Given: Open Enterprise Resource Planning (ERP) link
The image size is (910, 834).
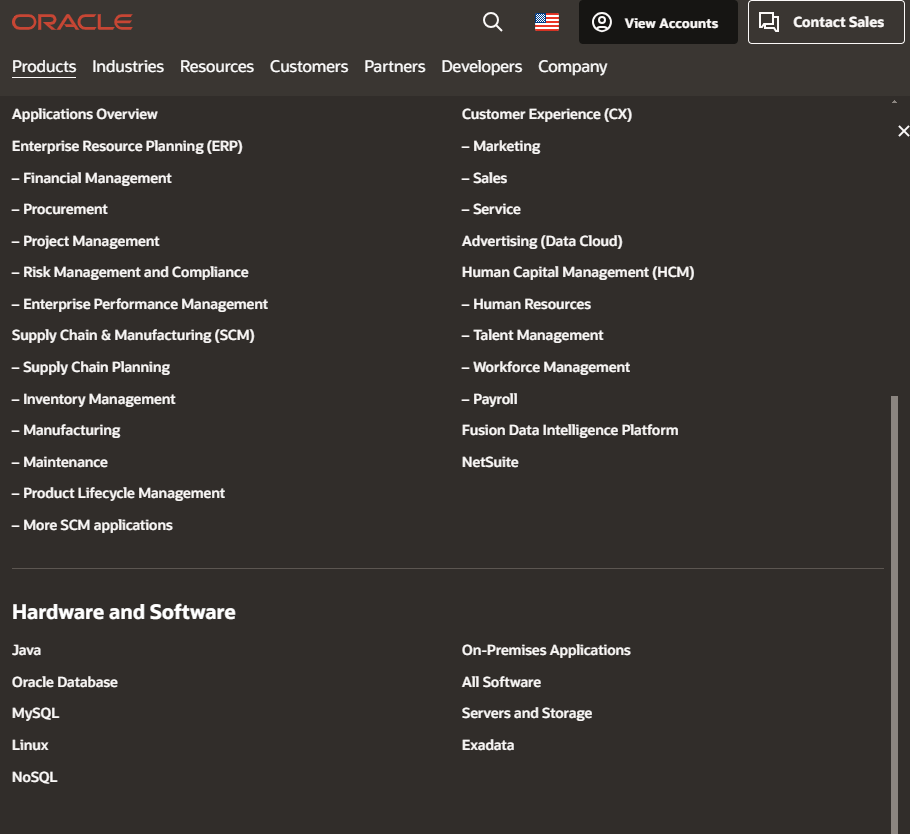Looking at the screenshot, I should (x=127, y=146).
